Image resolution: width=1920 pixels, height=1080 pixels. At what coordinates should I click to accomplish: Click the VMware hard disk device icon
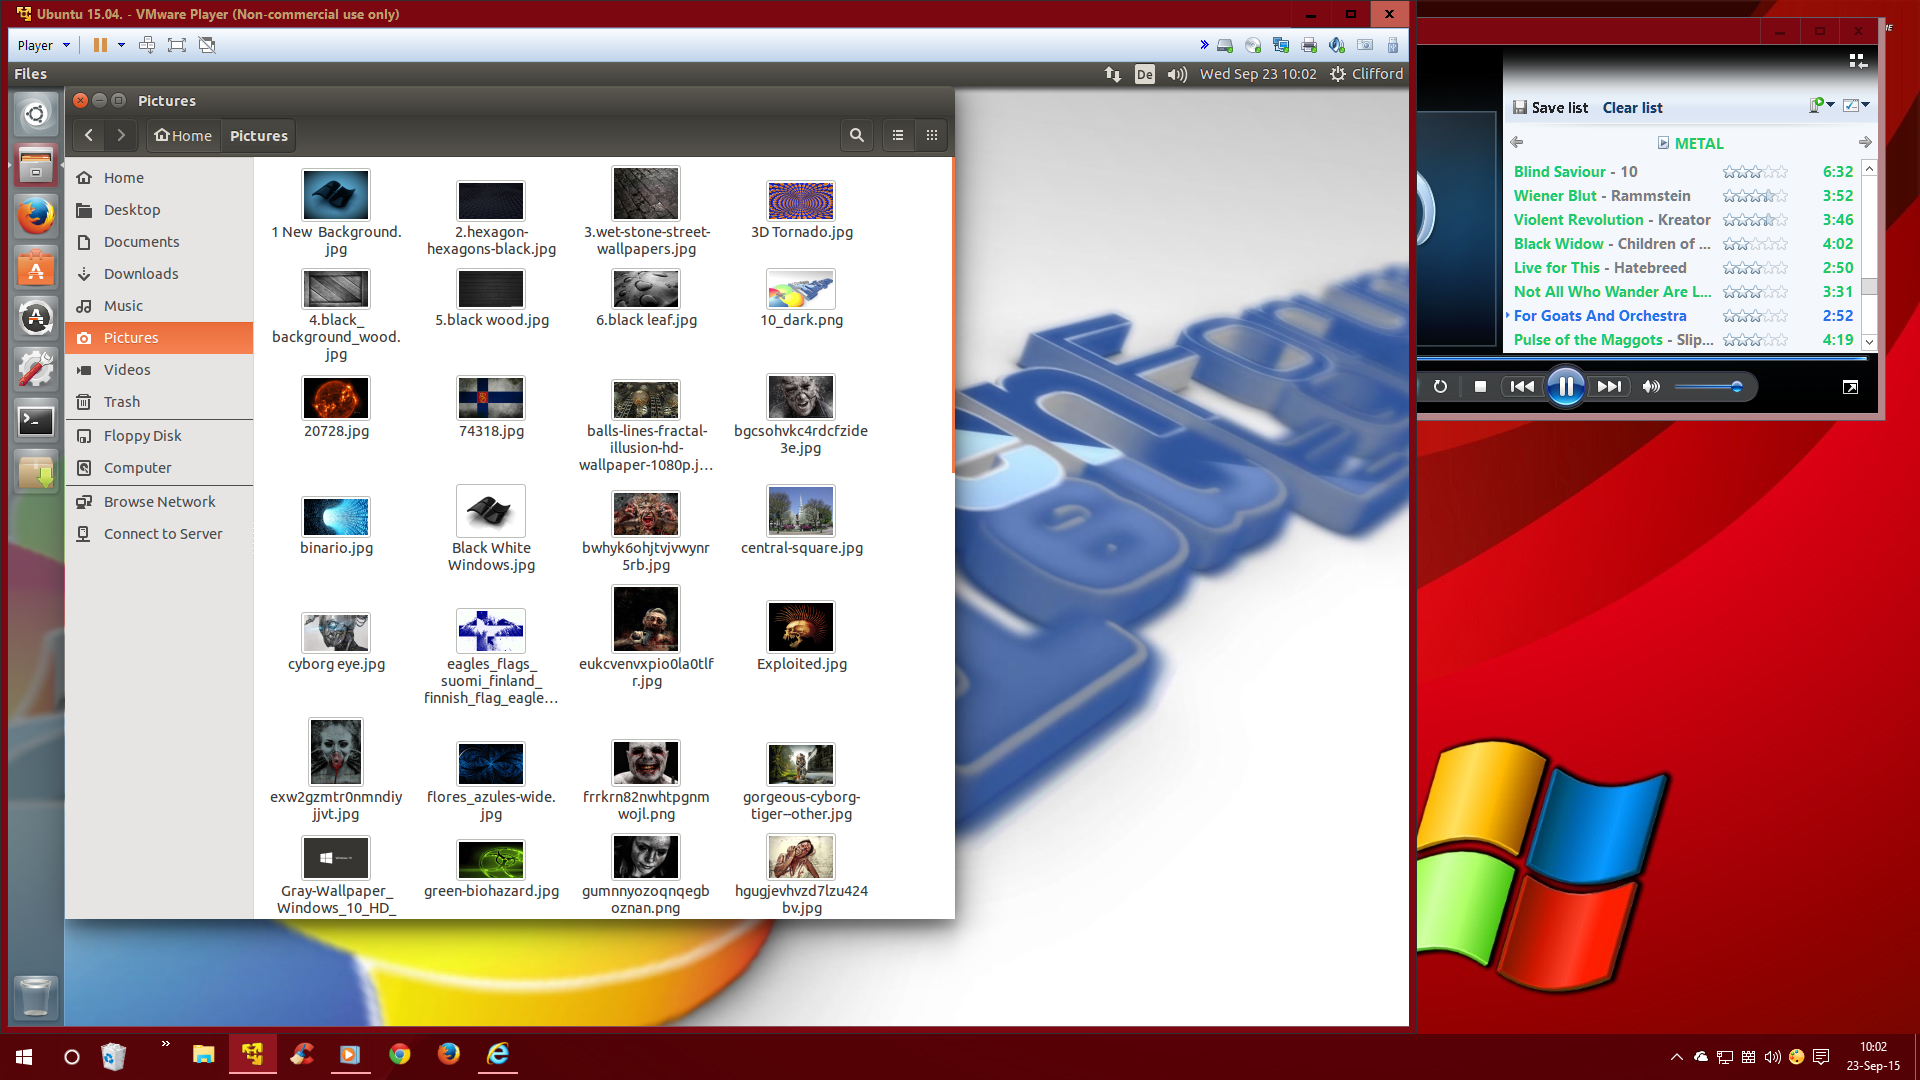(x=1225, y=45)
